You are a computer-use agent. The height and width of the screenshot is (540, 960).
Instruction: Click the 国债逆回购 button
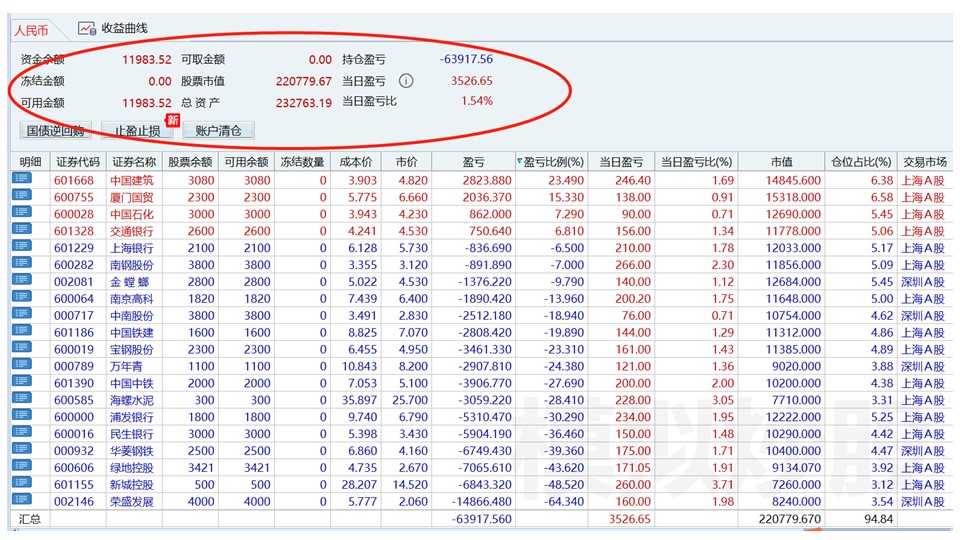[x=55, y=130]
